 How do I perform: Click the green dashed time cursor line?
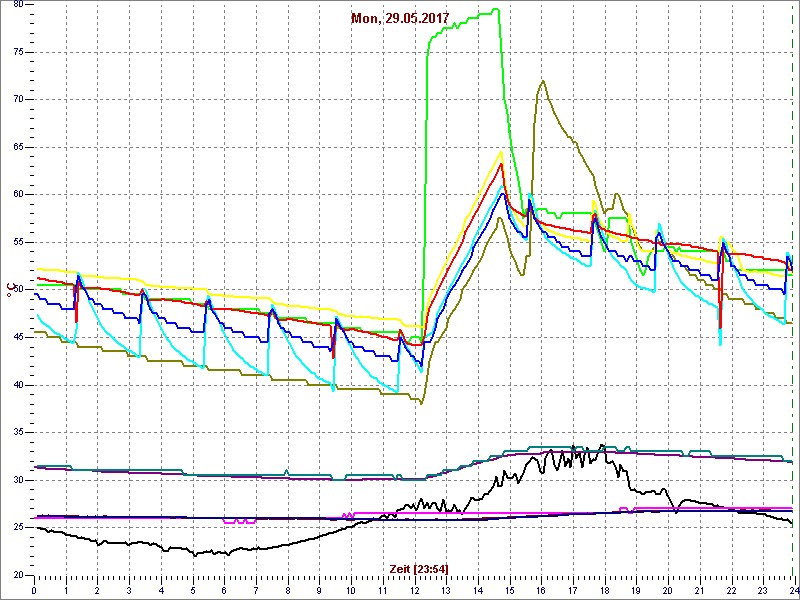[x=792, y=291]
